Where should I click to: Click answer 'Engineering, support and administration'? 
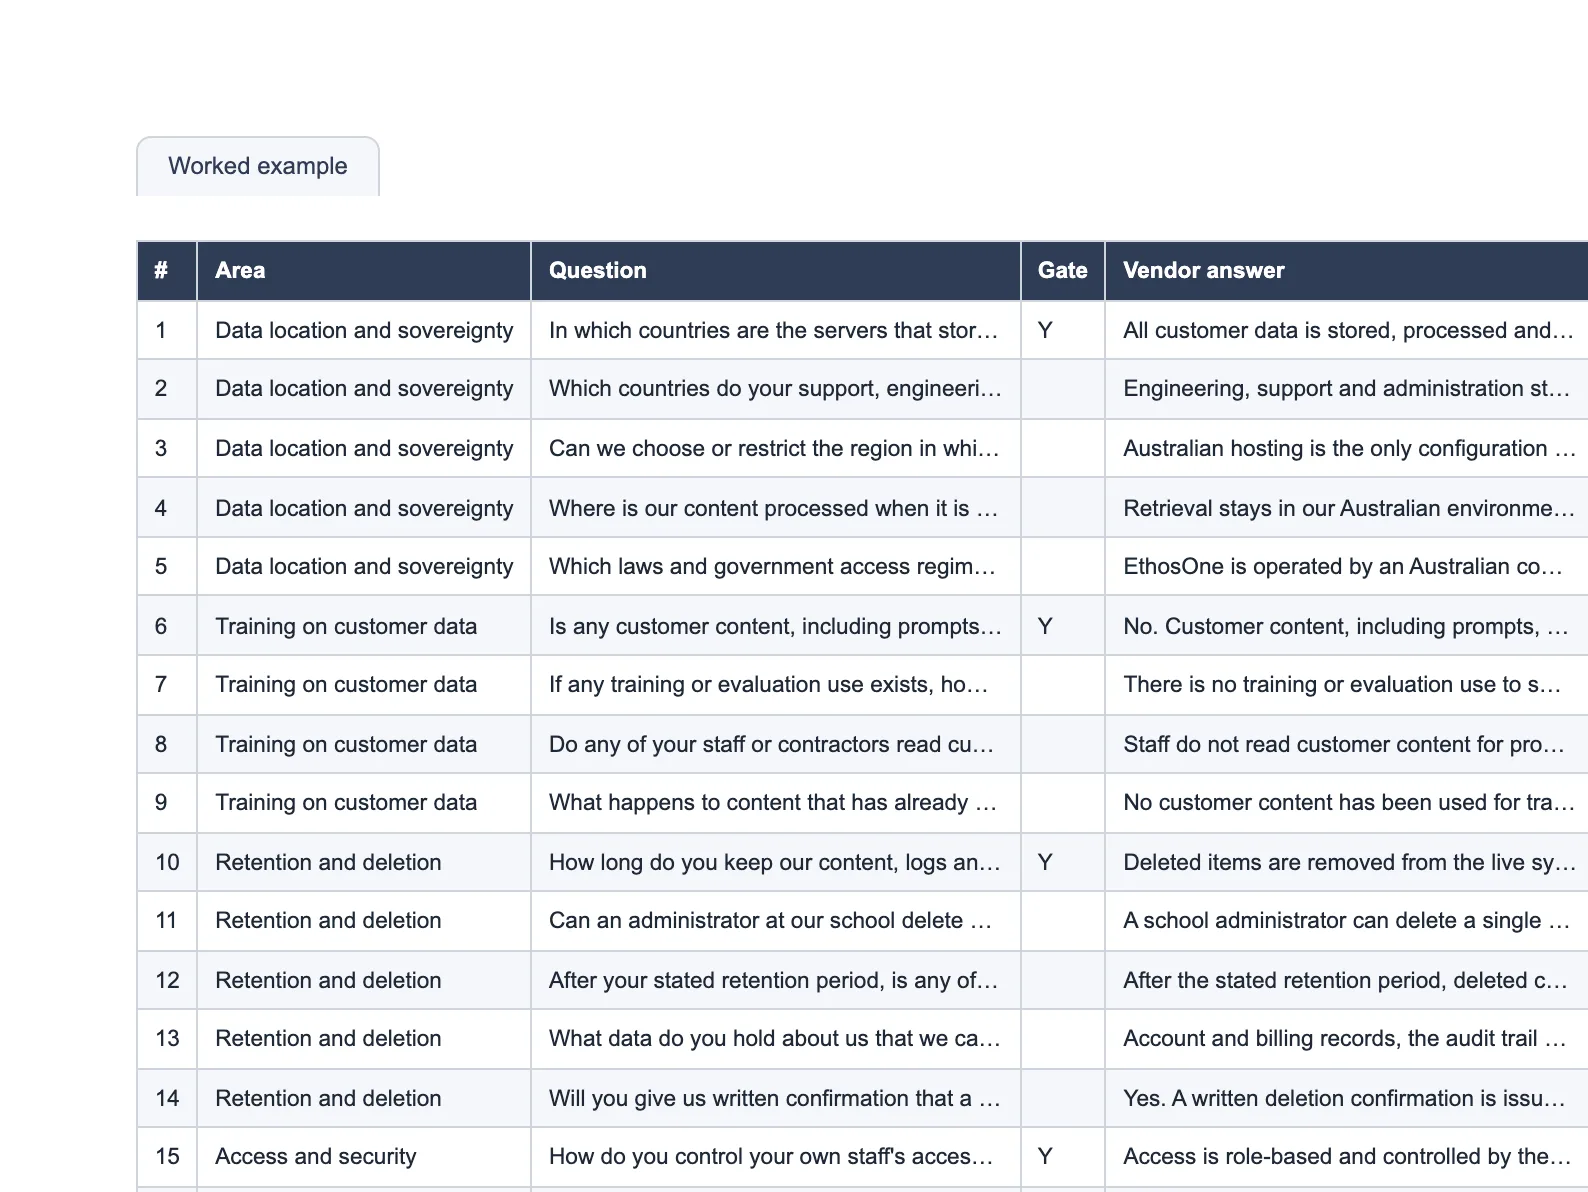pos(1347,389)
